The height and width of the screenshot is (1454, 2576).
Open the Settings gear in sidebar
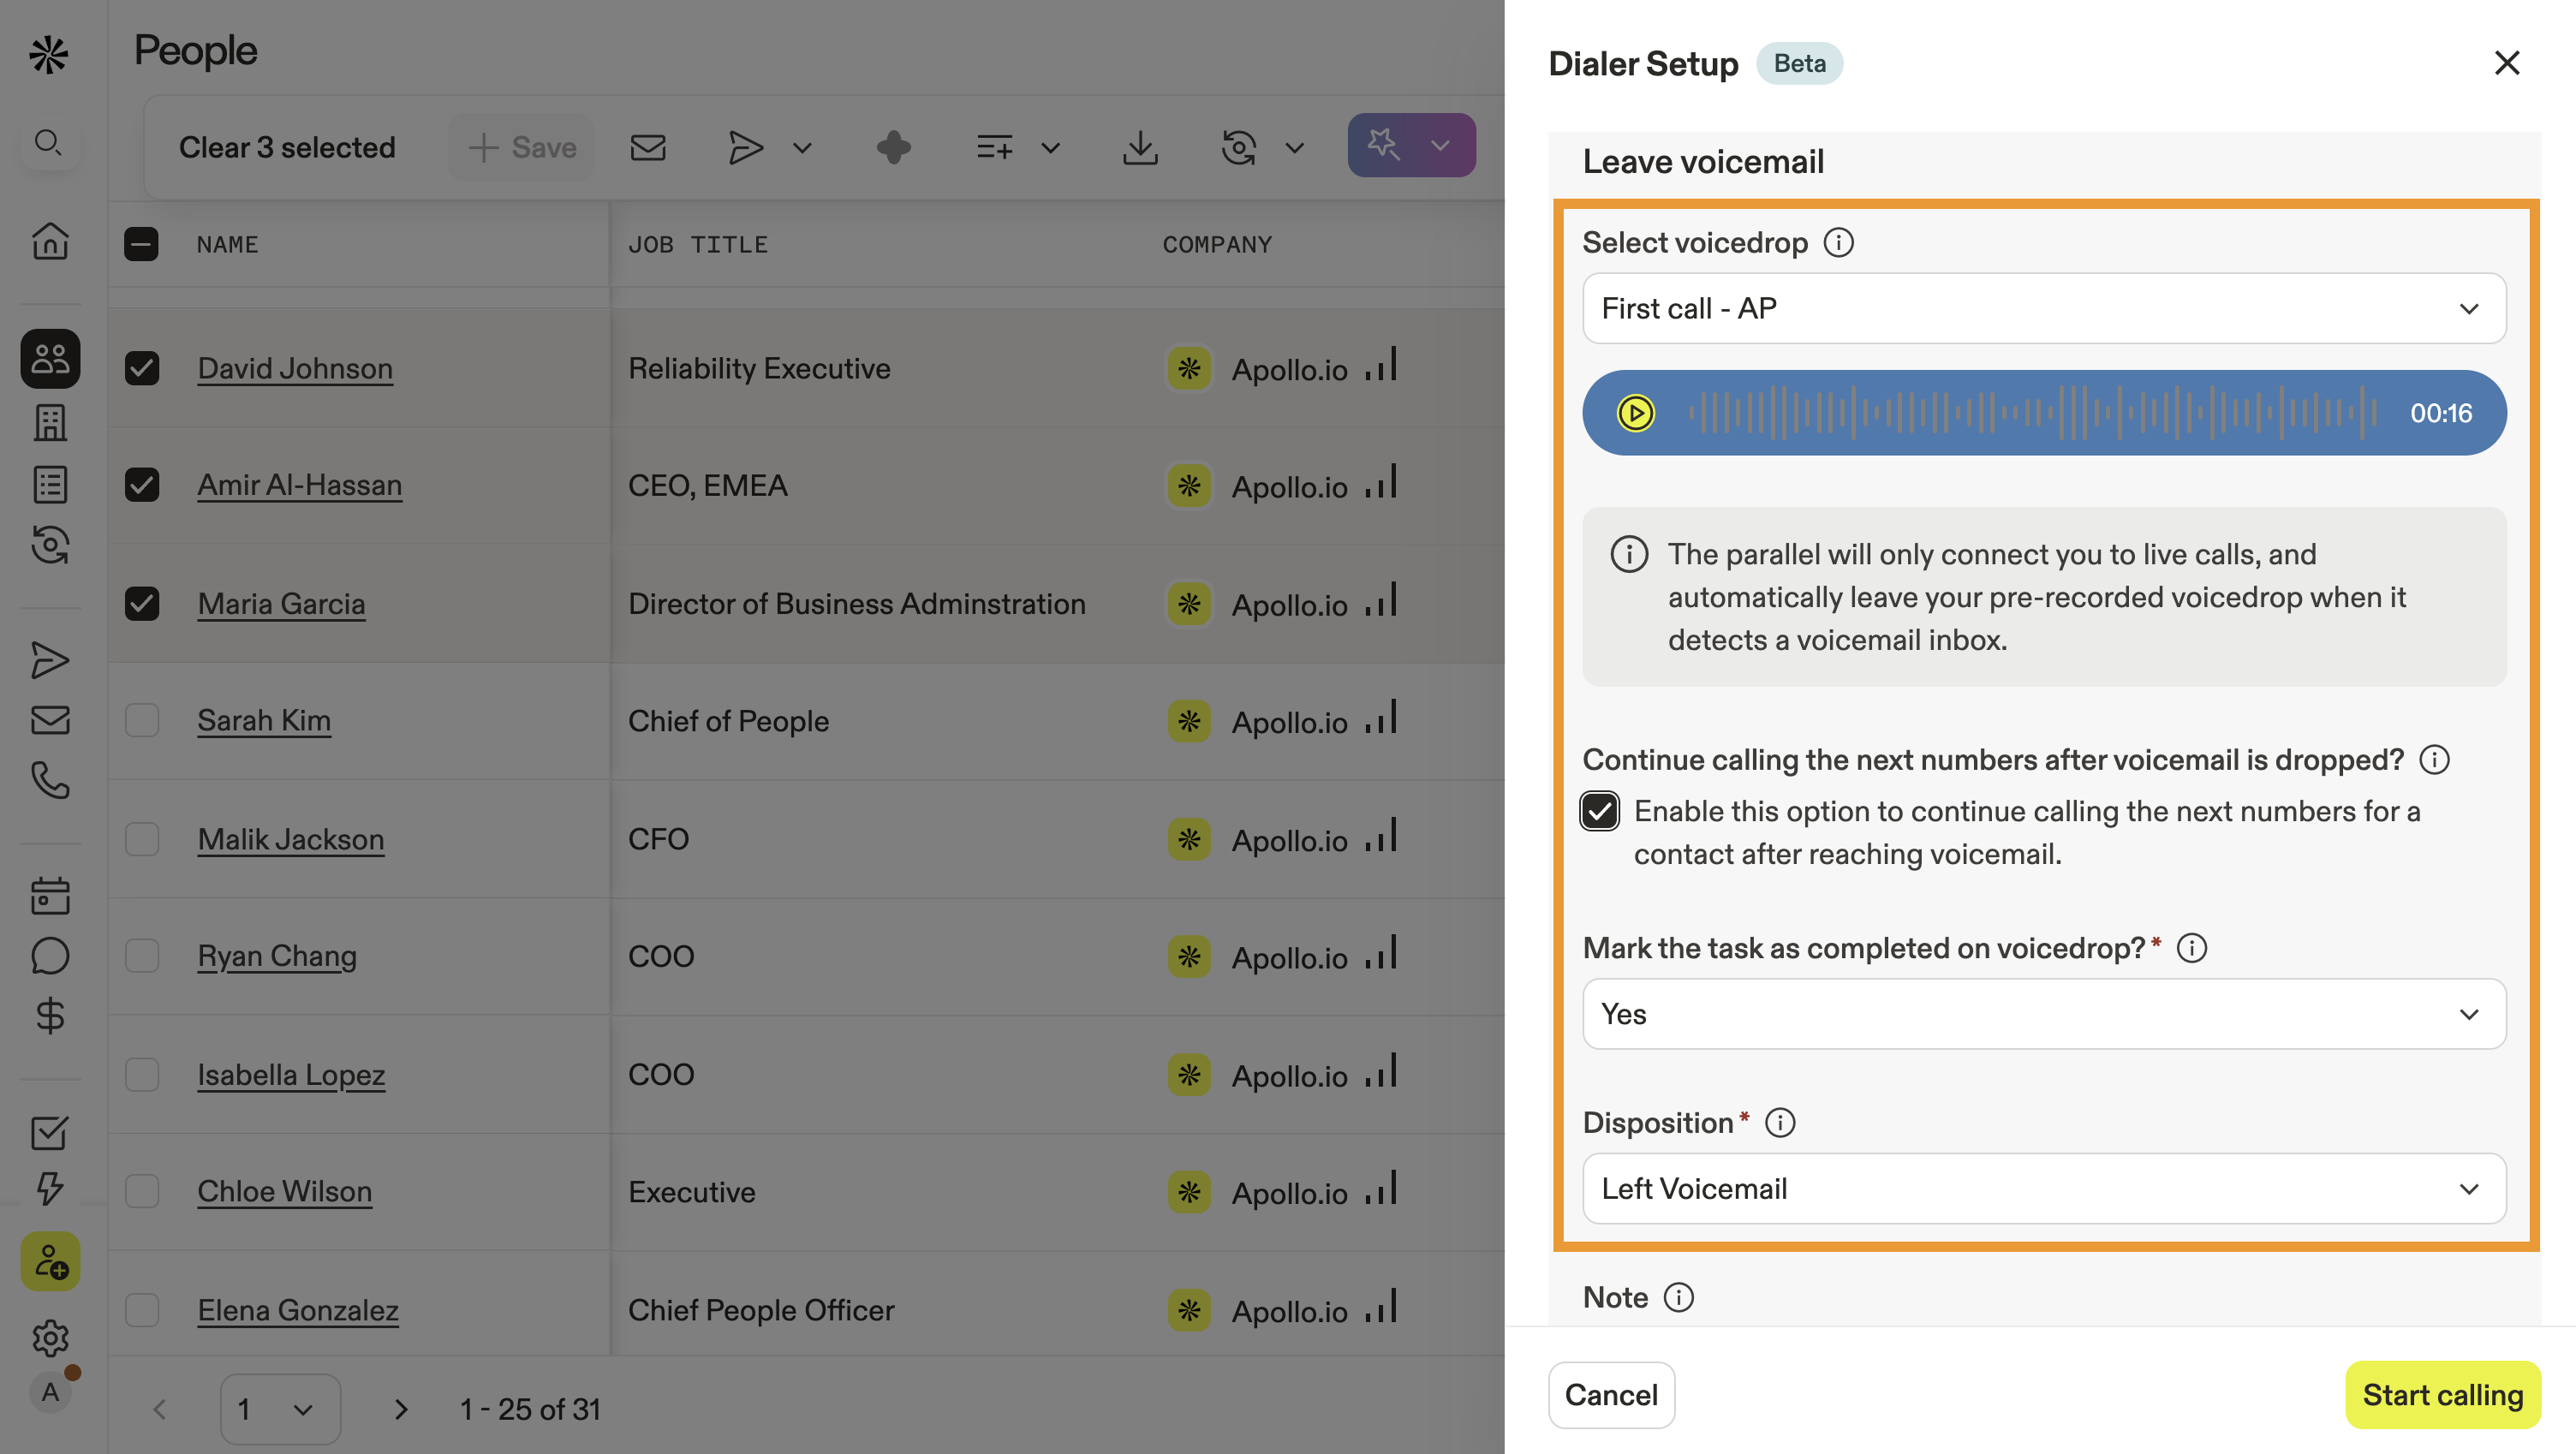click(50, 1337)
